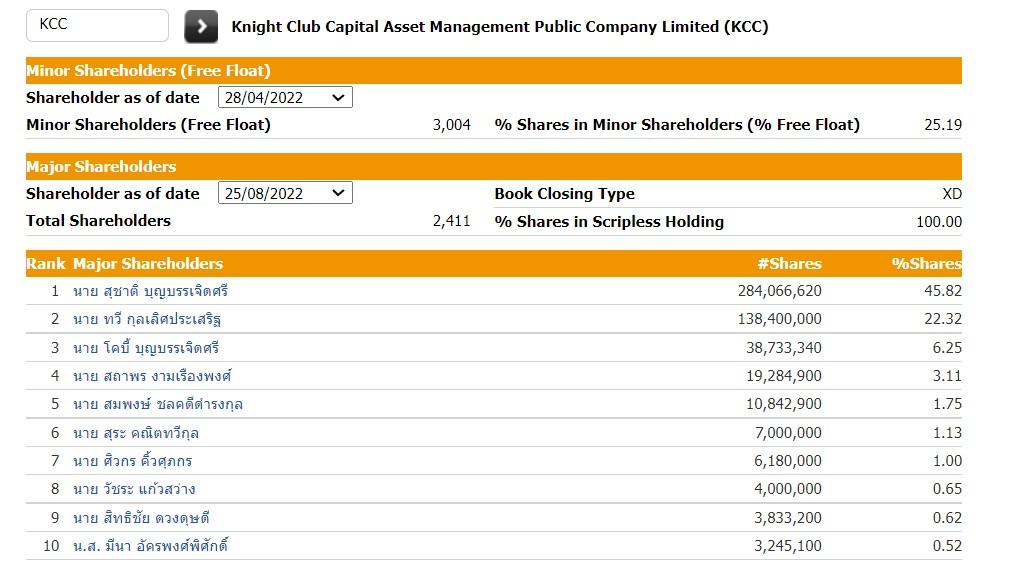Click the %Shares column header
1023x584 pixels.
926,264
